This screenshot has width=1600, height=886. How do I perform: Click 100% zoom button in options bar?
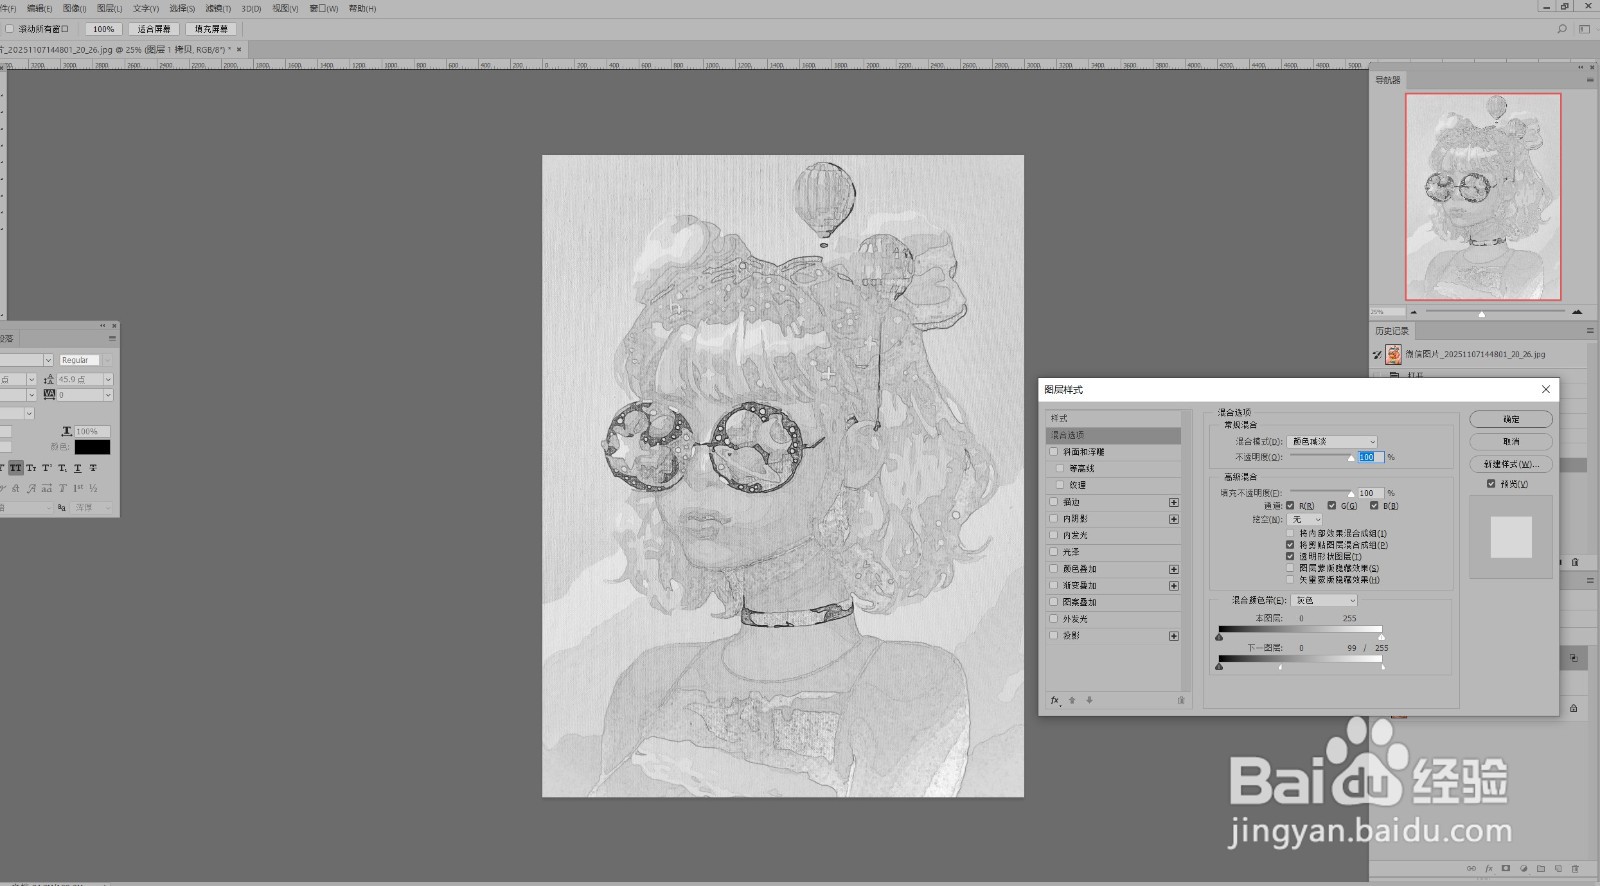[x=103, y=29]
